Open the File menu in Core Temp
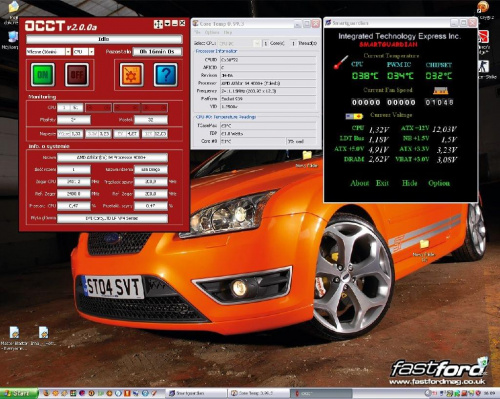This screenshot has width=500, height=399. 197,32
